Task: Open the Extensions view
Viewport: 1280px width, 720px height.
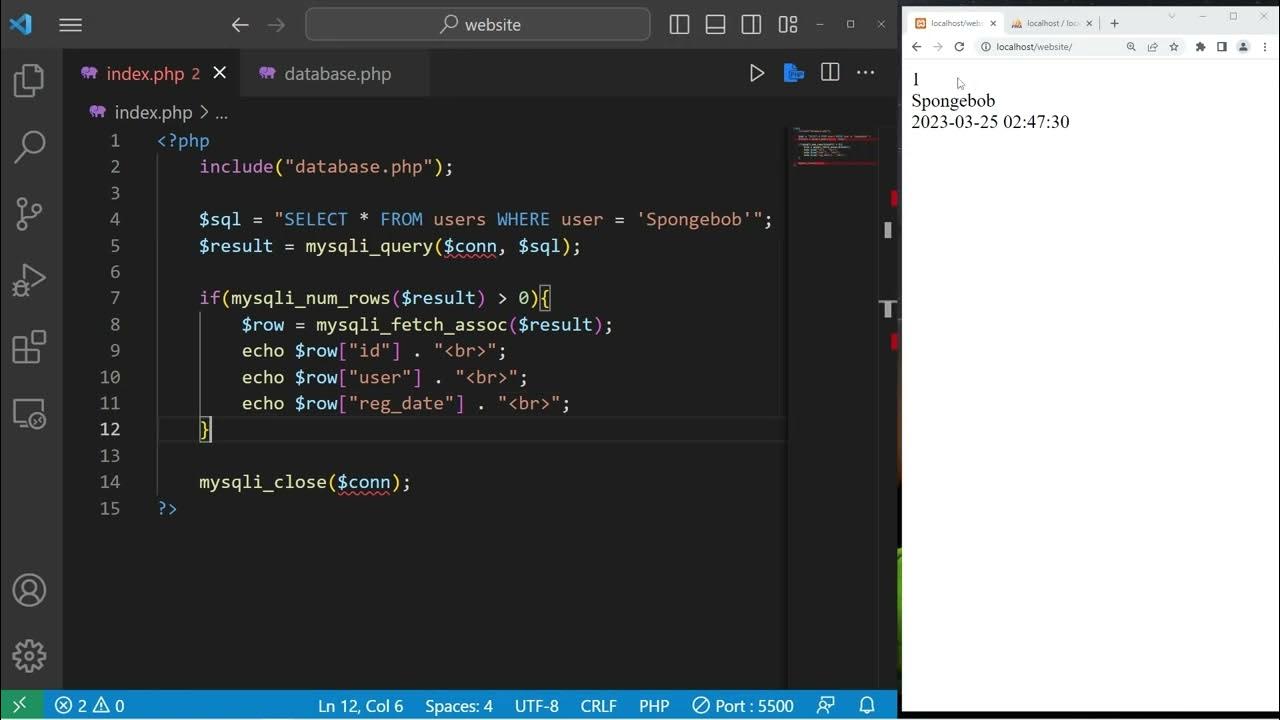Action: pyautogui.click(x=29, y=347)
